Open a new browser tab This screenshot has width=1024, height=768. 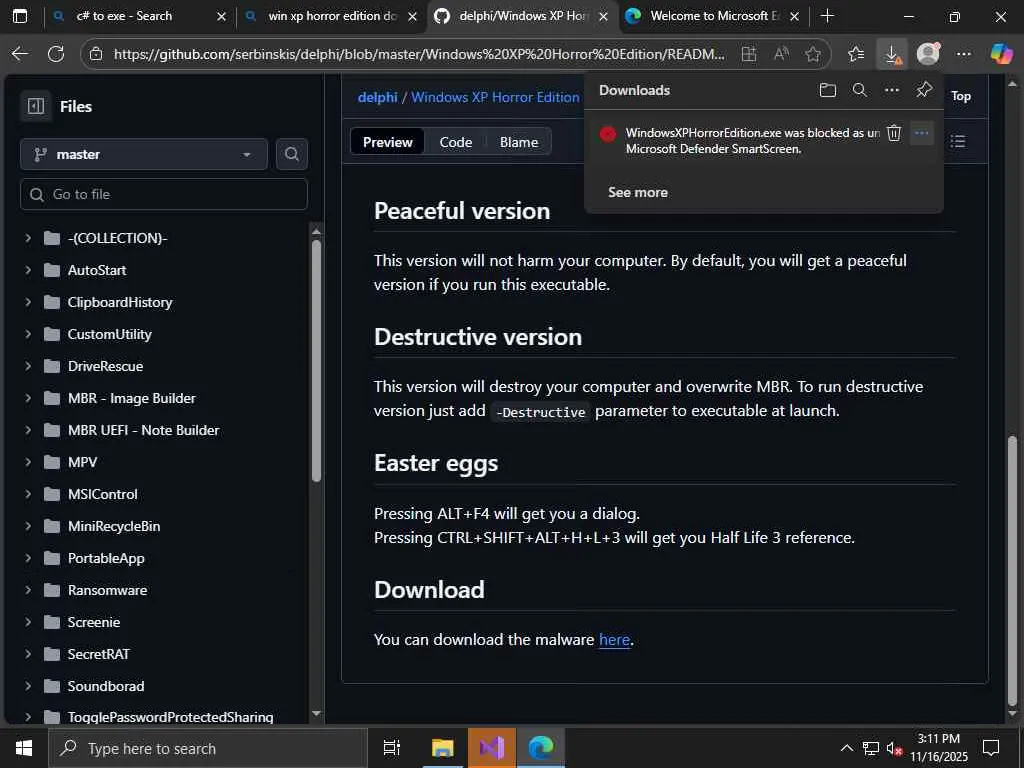click(827, 16)
